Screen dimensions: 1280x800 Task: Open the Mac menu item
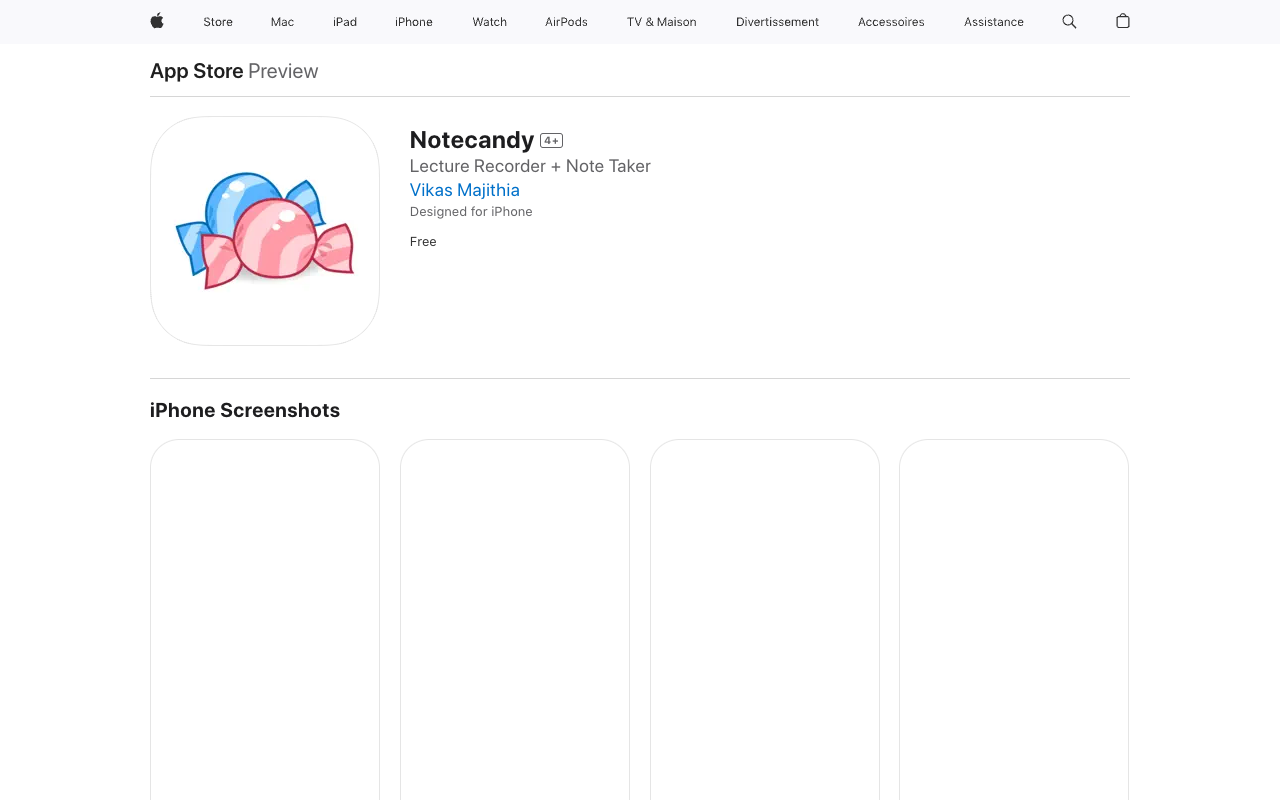(282, 22)
